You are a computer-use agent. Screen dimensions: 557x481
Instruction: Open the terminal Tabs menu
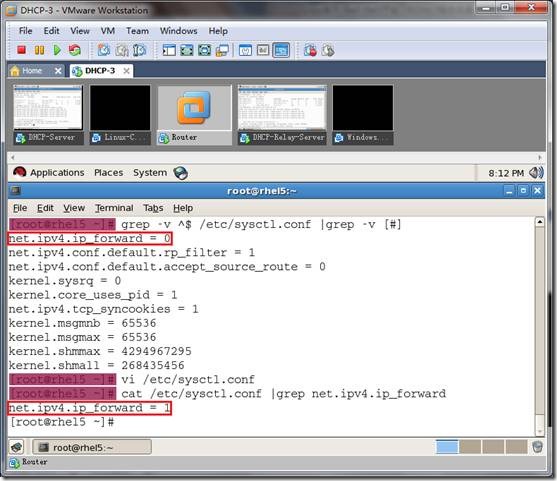point(153,208)
